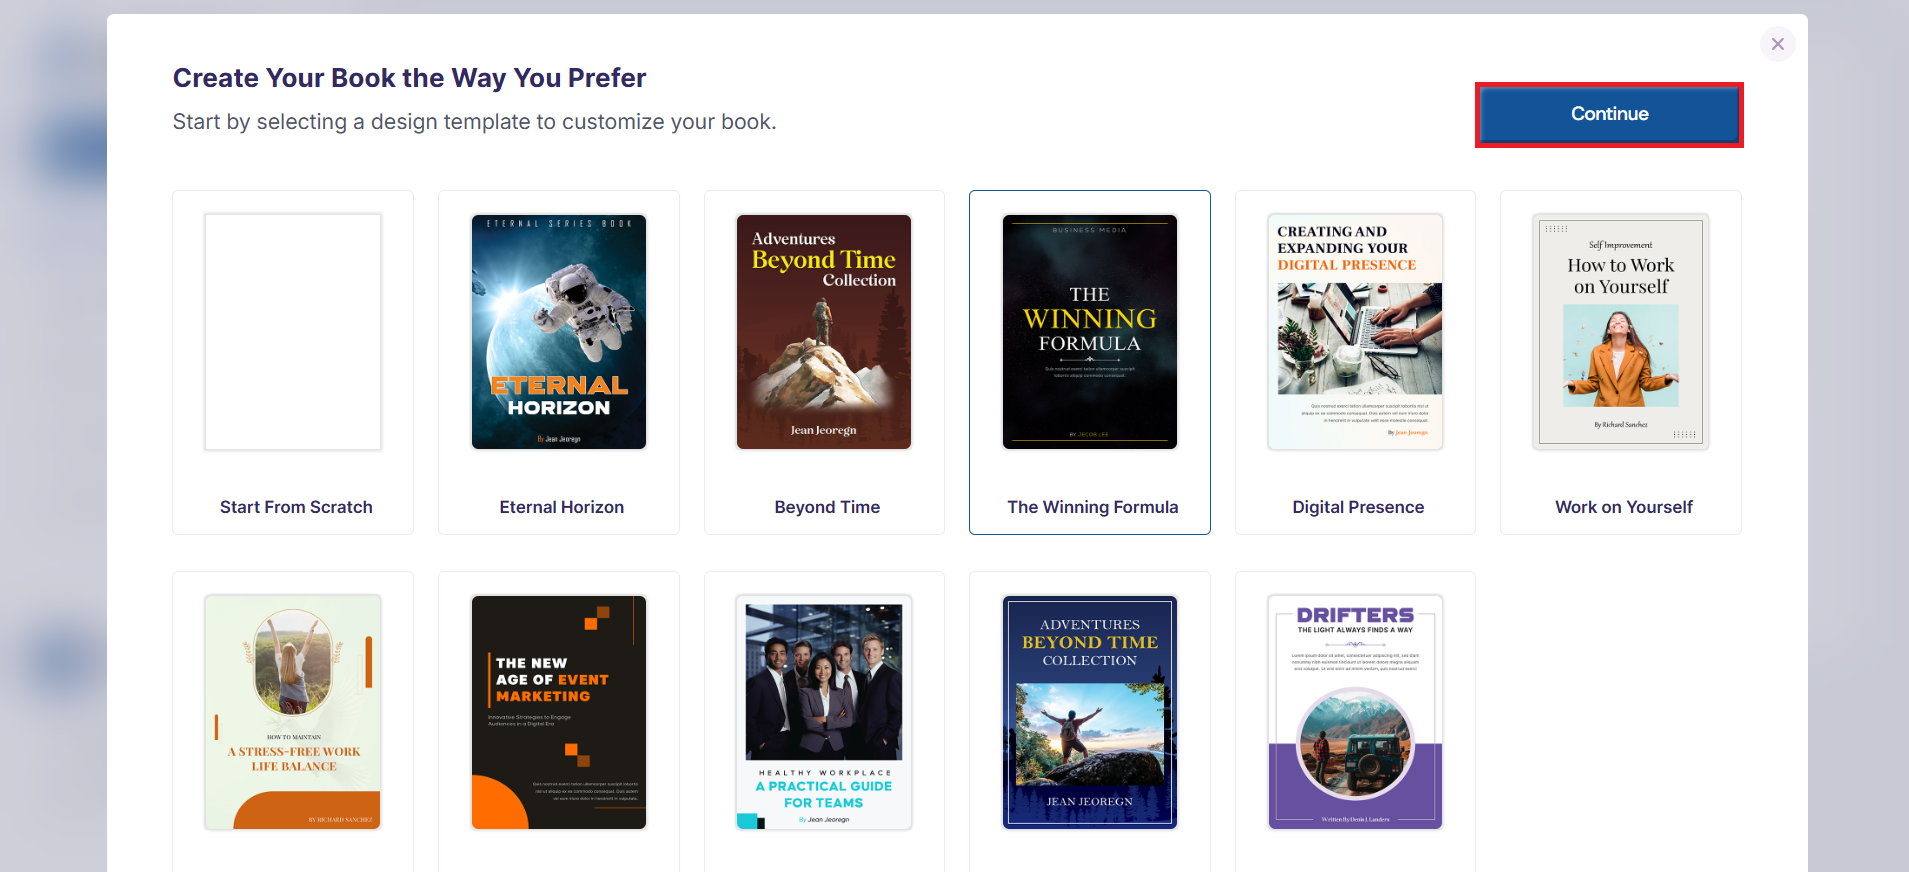1909x872 pixels.
Task: Click the Continue button
Action: tap(1609, 114)
